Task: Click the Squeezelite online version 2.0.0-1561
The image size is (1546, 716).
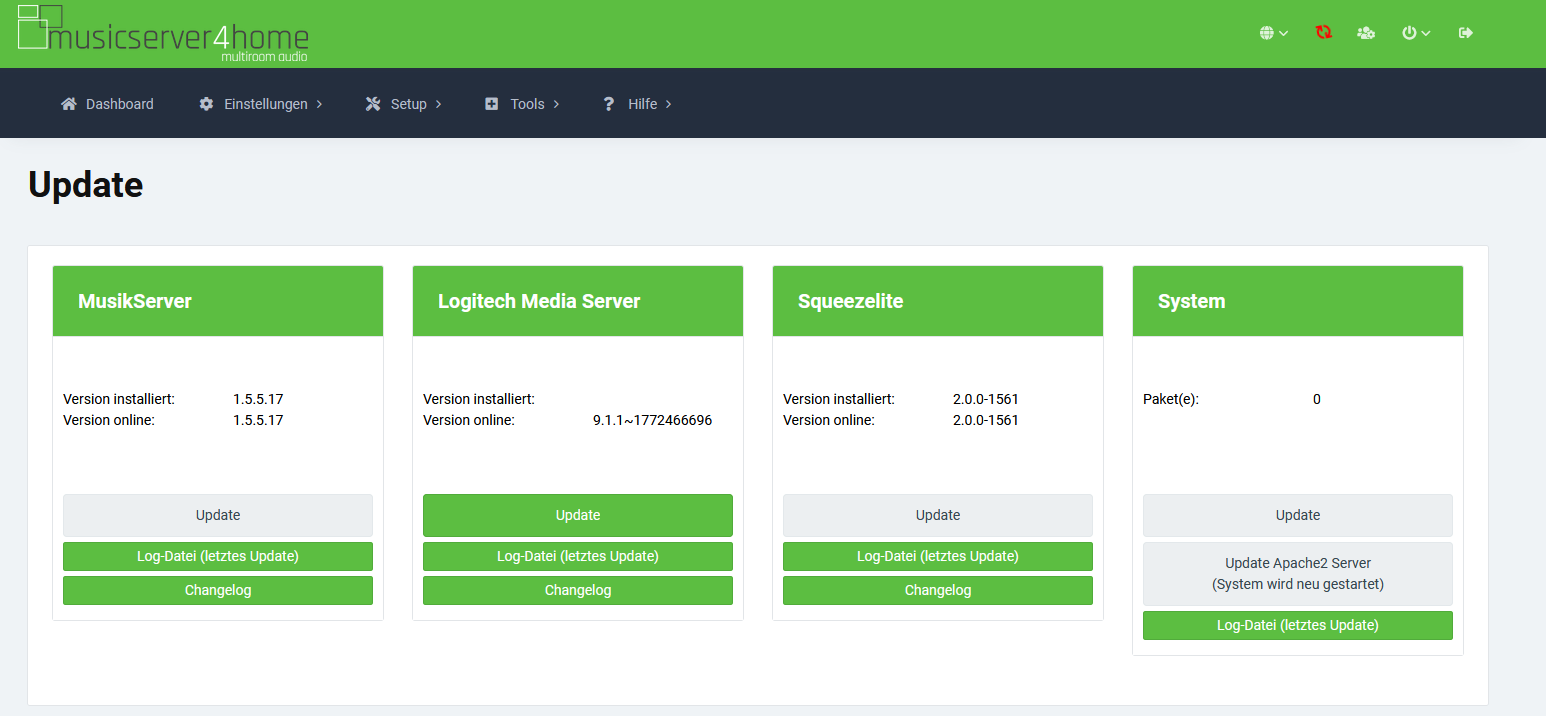Action: (986, 420)
